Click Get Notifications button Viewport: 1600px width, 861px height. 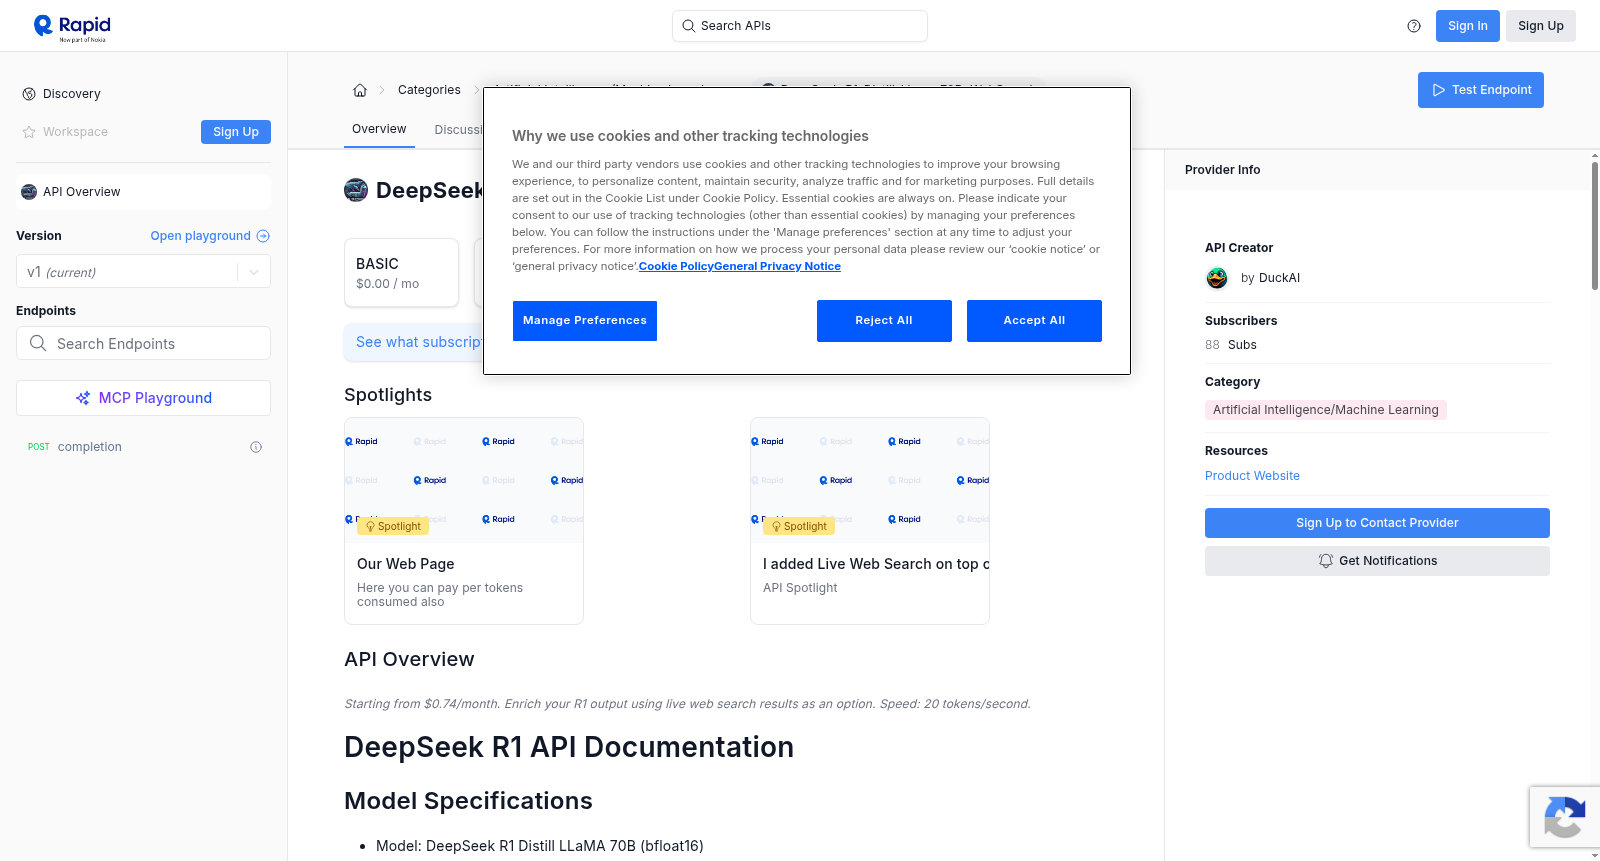(x=1377, y=561)
